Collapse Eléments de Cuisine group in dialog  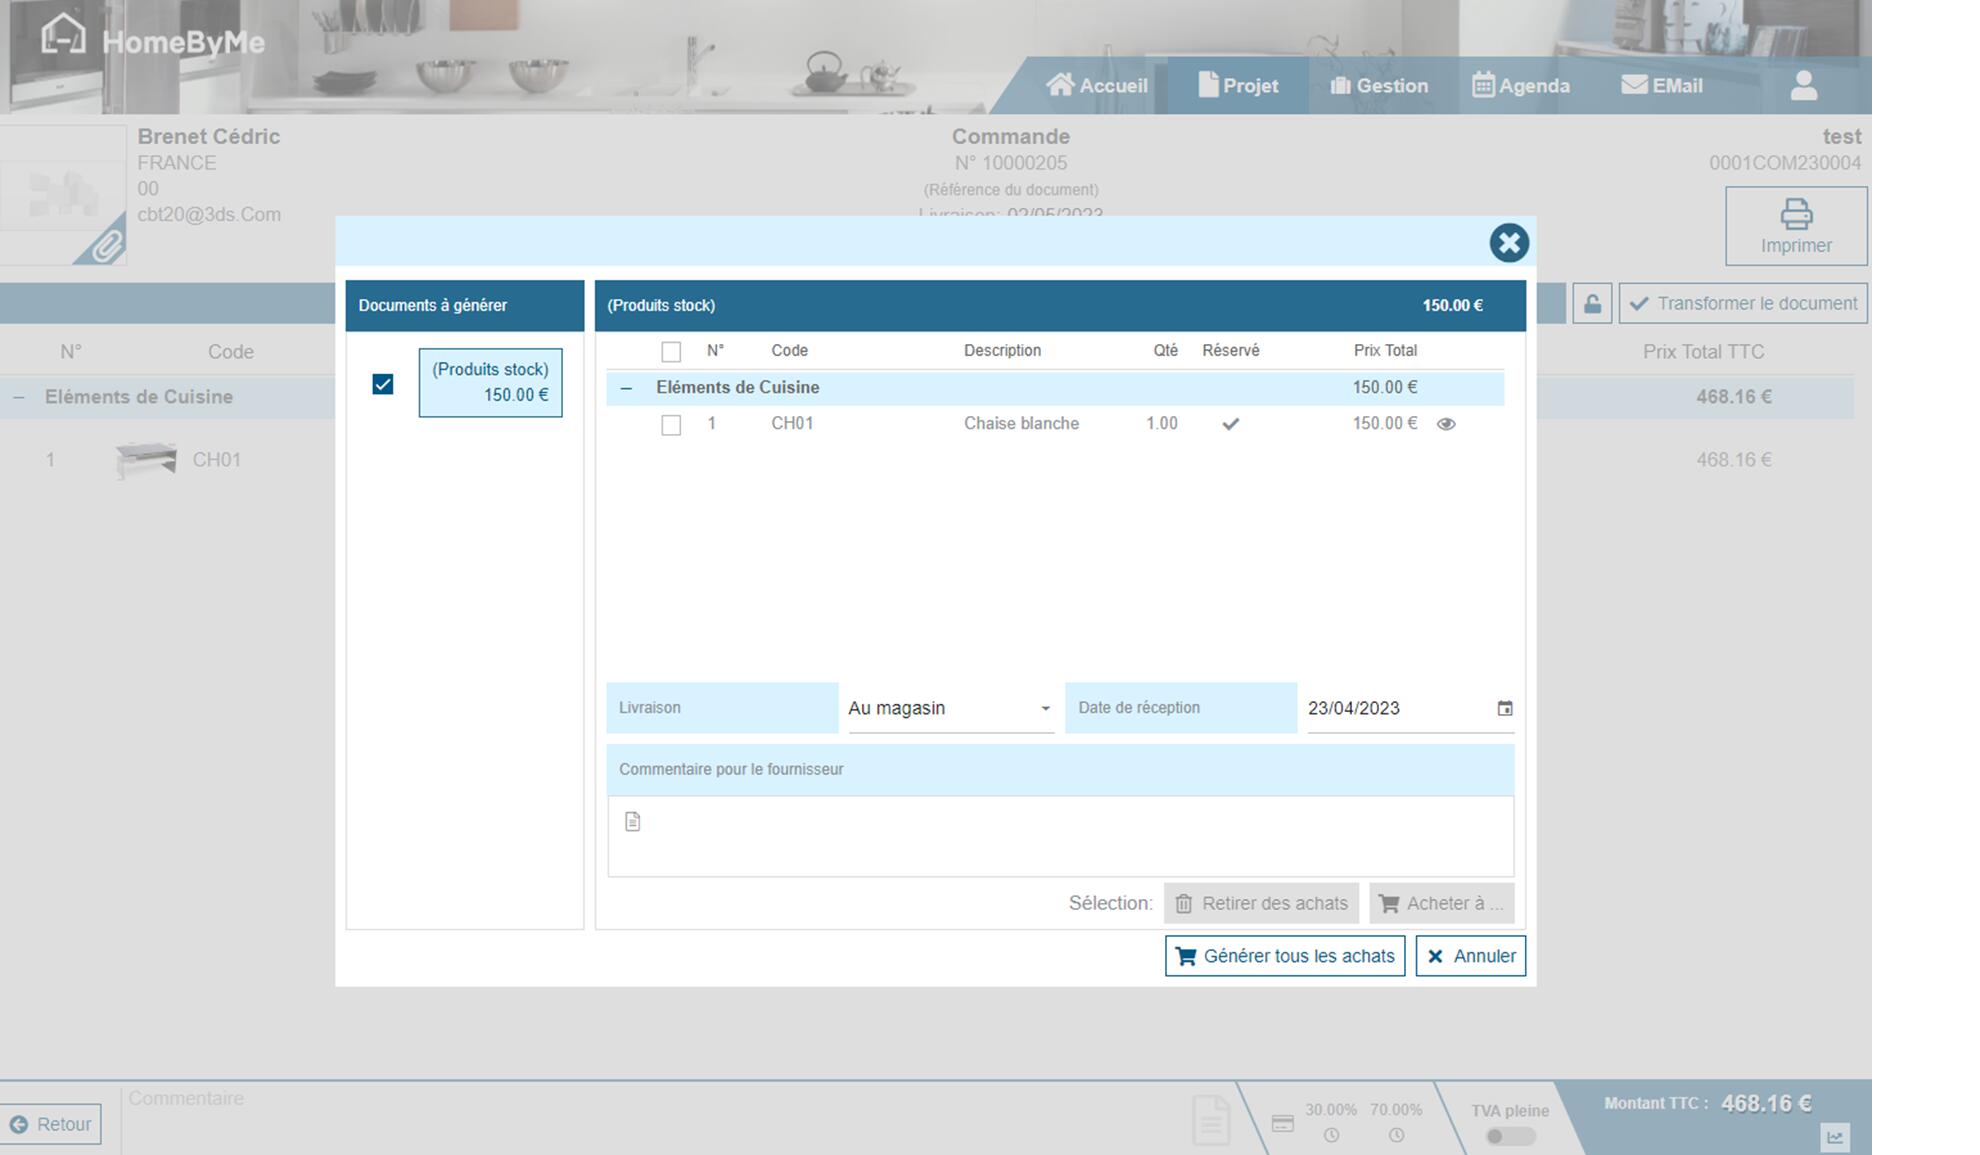tap(626, 388)
